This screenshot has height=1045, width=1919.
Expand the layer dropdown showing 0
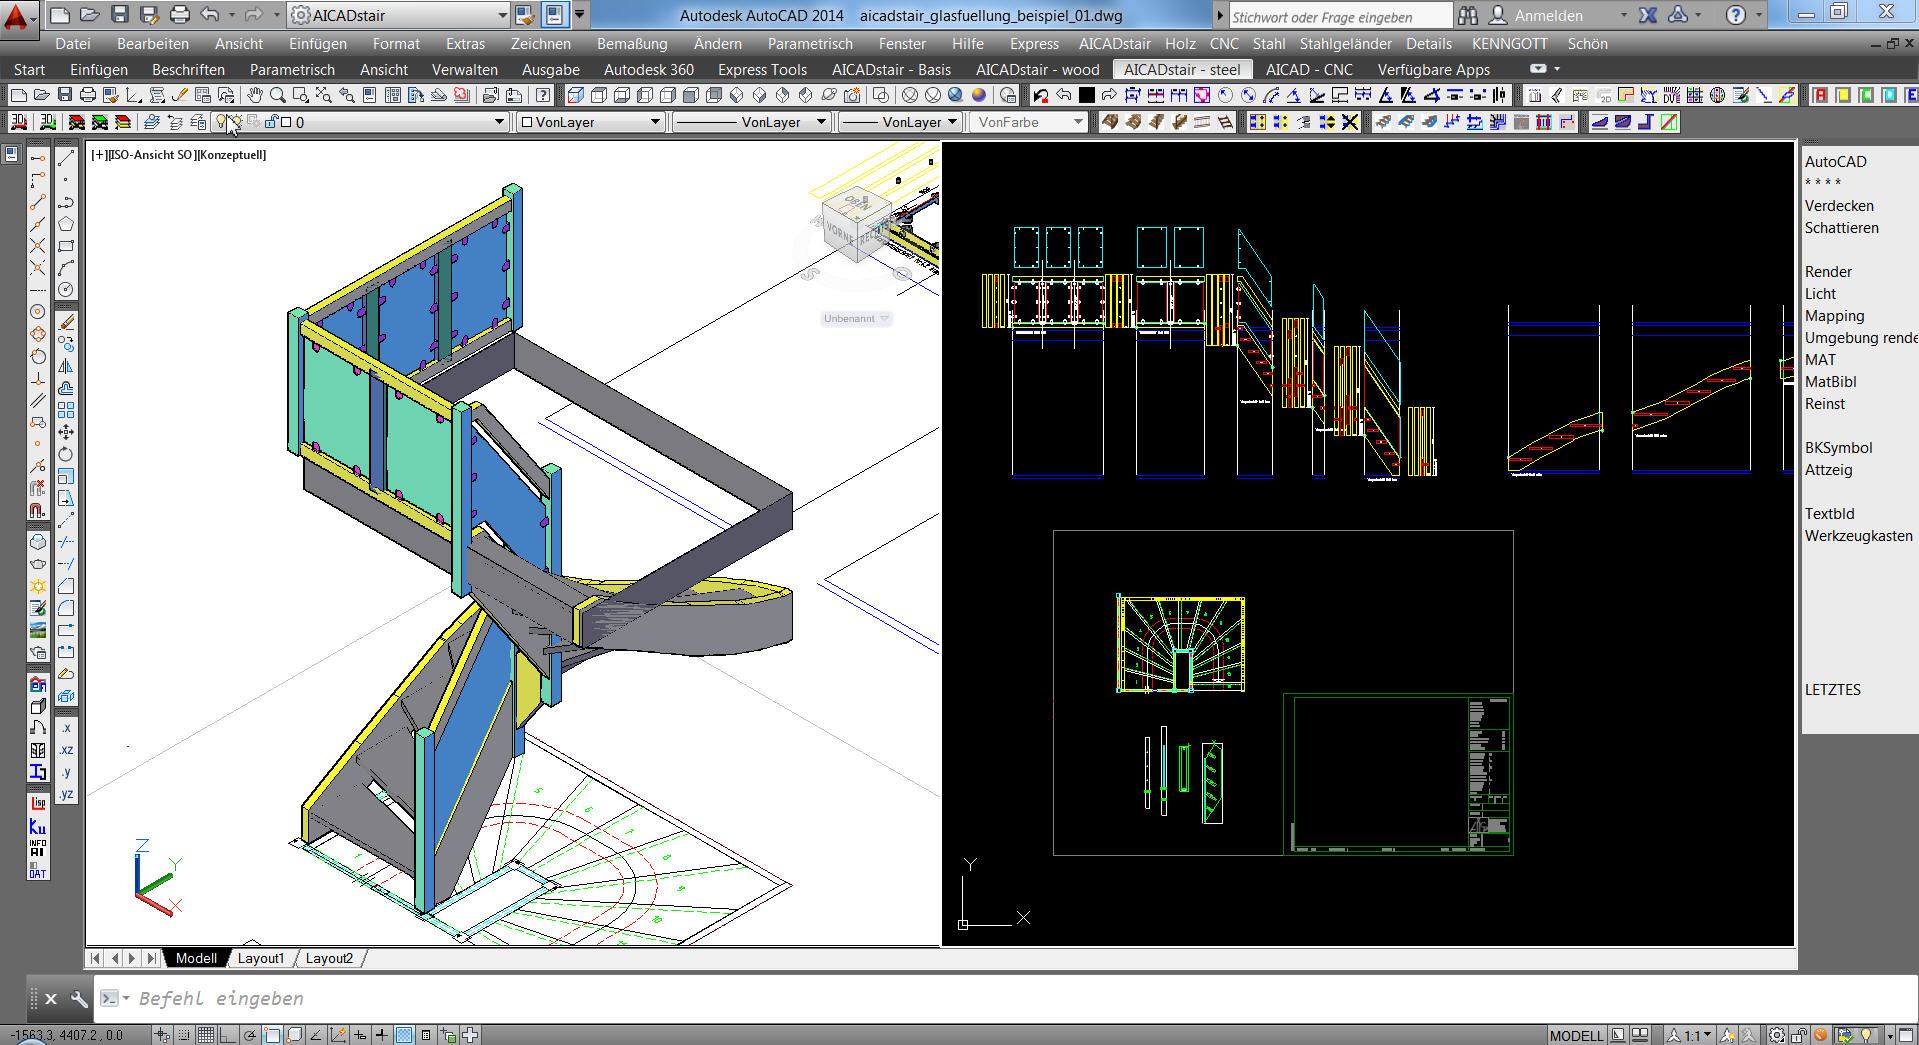point(499,122)
